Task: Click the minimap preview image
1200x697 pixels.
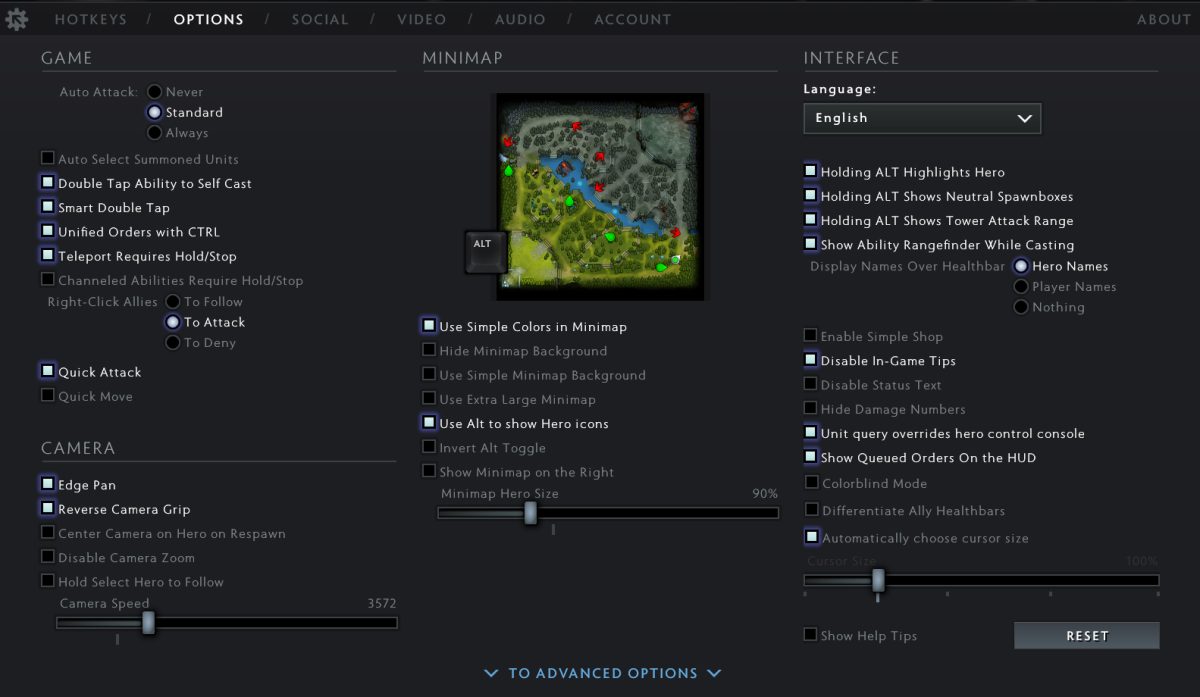Action: [598, 196]
